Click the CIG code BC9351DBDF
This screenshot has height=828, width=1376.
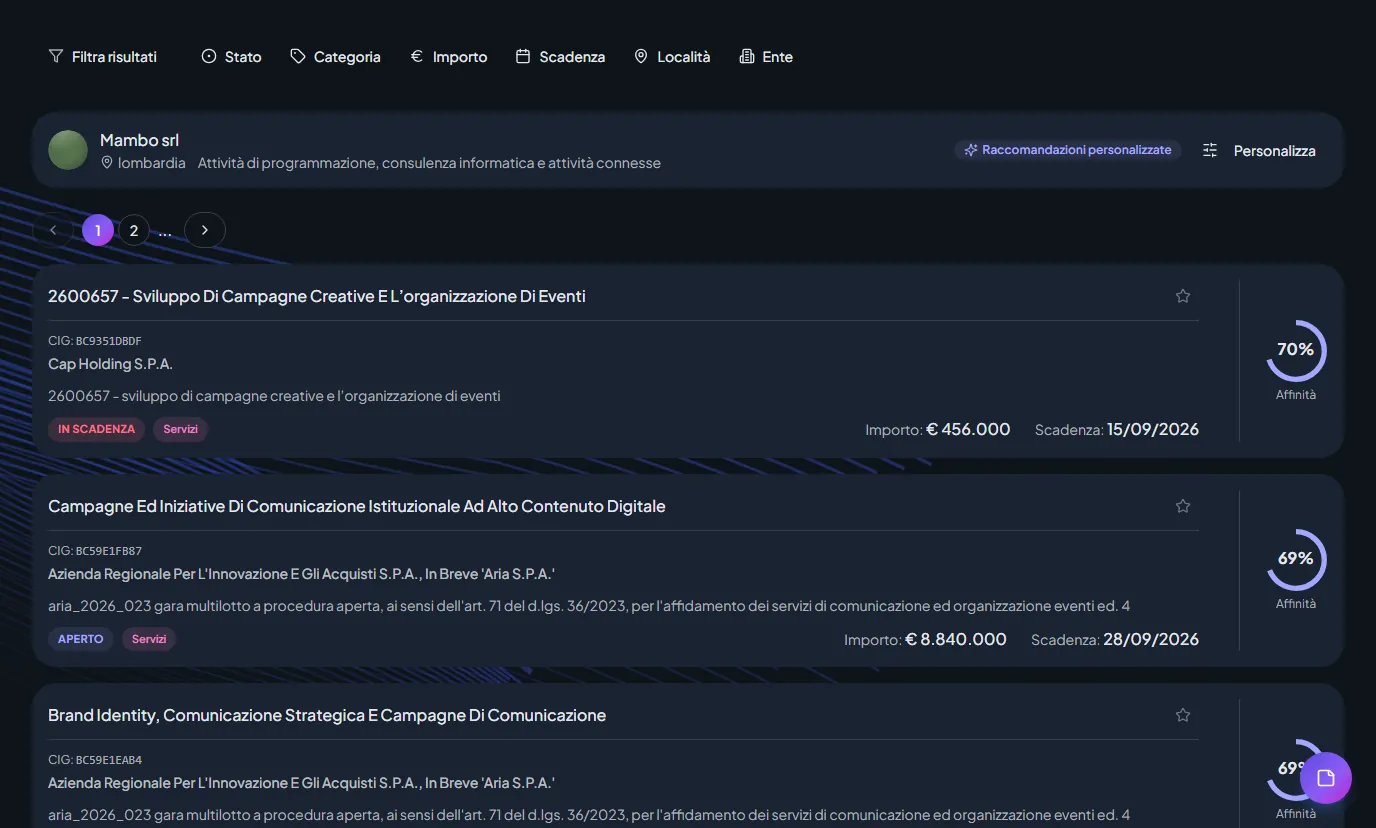[x=109, y=341]
